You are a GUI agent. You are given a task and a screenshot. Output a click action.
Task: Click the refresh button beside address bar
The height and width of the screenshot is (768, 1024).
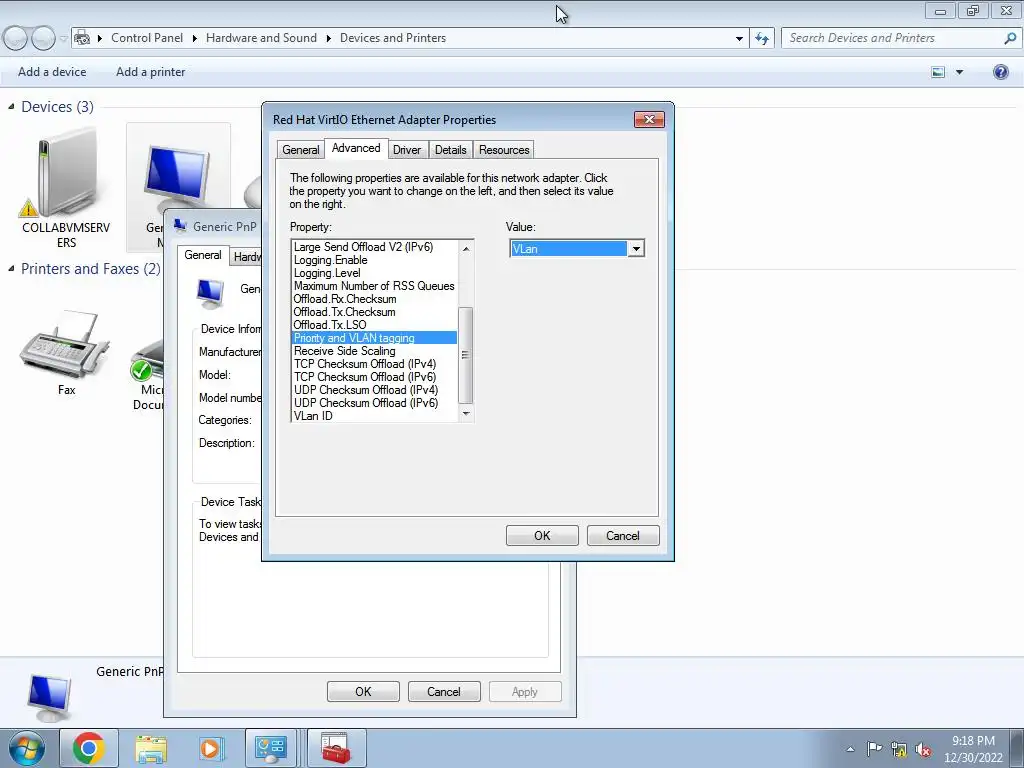tap(761, 39)
